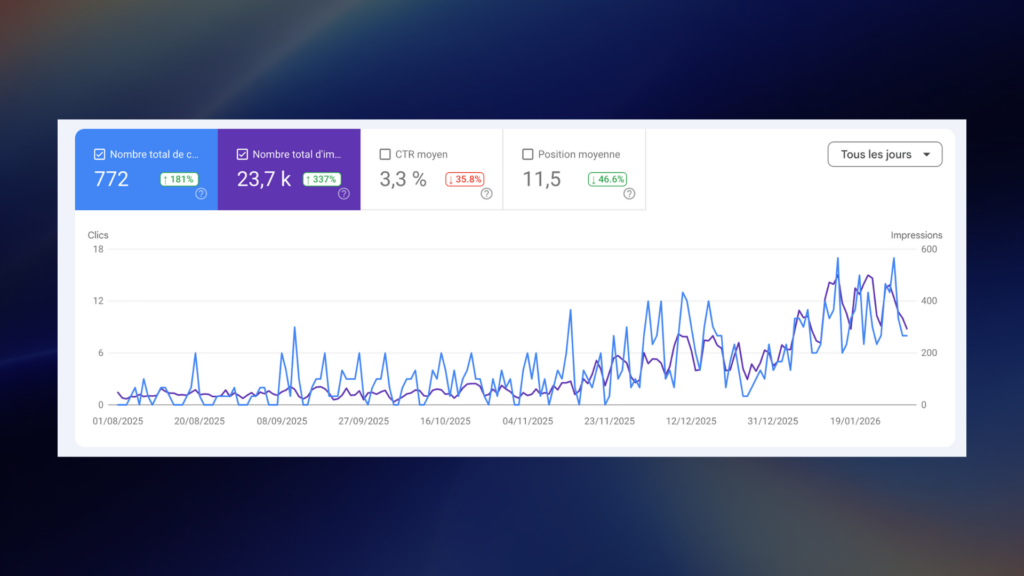Select the Position moyenne metric card
This screenshot has width=1024, height=576.
(x=574, y=170)
